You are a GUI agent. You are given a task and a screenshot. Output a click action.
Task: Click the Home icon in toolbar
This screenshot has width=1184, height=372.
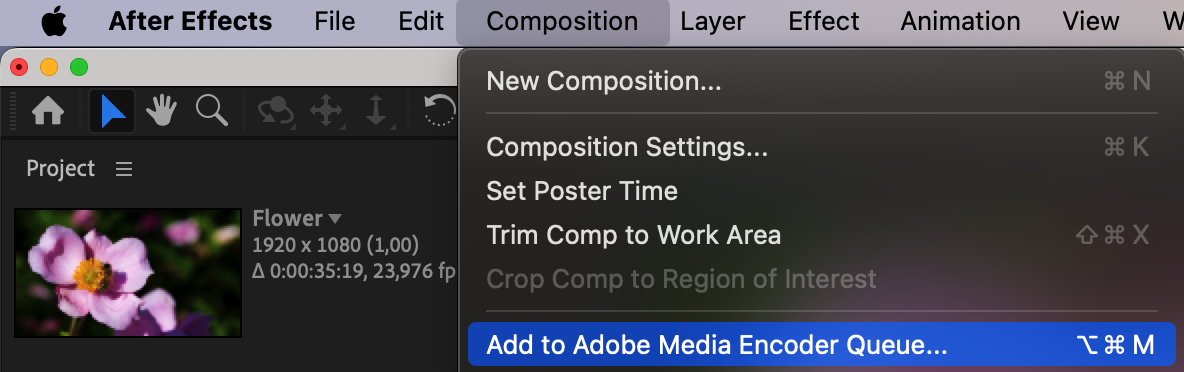(x=48, y=112)
